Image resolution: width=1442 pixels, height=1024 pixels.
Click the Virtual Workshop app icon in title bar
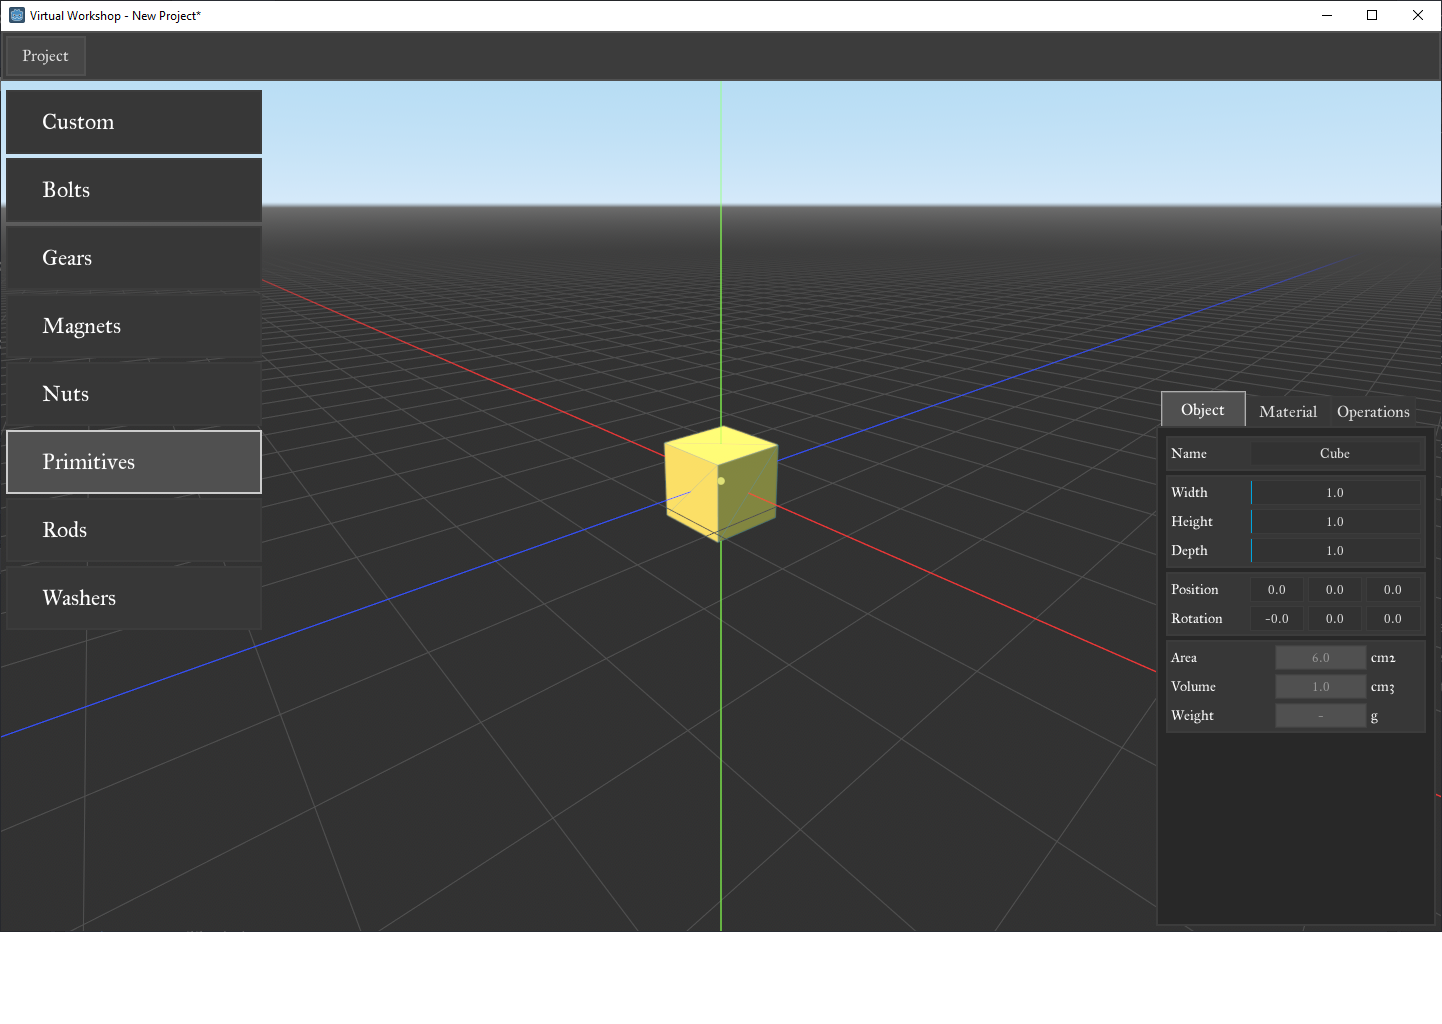click(17, 15)
